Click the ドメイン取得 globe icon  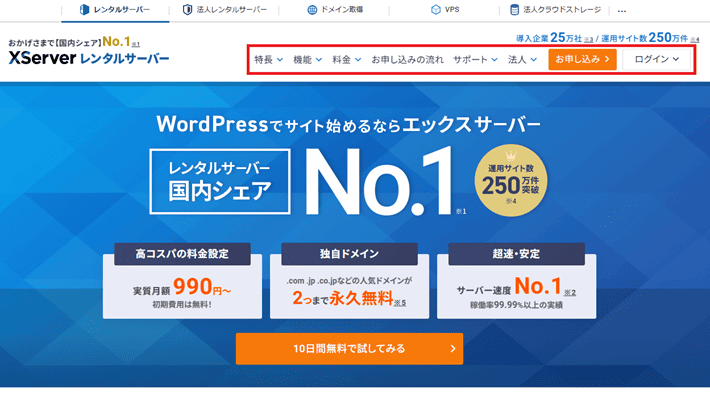[x=312, y=10]
